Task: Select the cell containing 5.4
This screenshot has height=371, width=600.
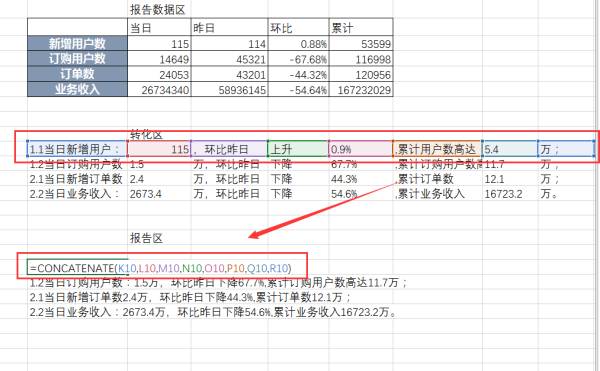Action: point(510,149)
